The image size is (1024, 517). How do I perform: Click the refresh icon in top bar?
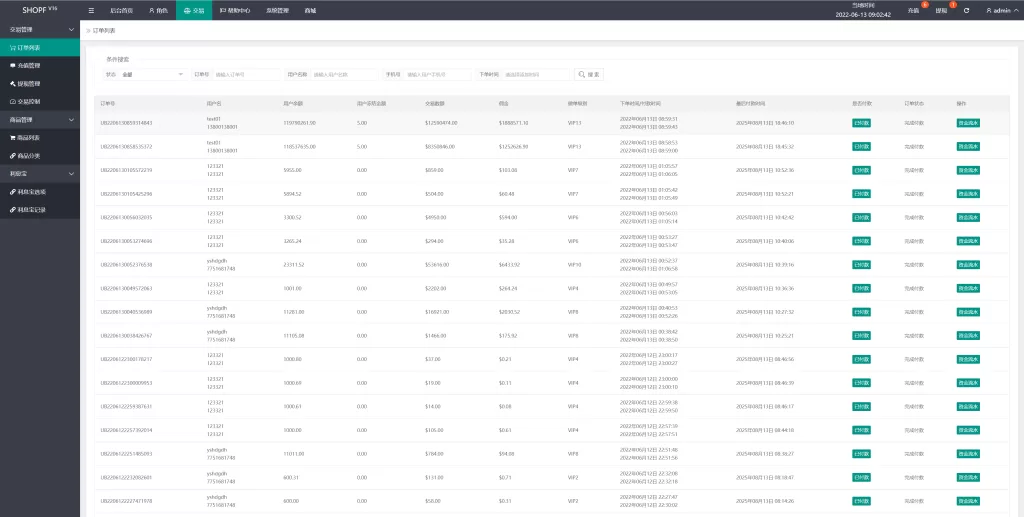(965, 10)
